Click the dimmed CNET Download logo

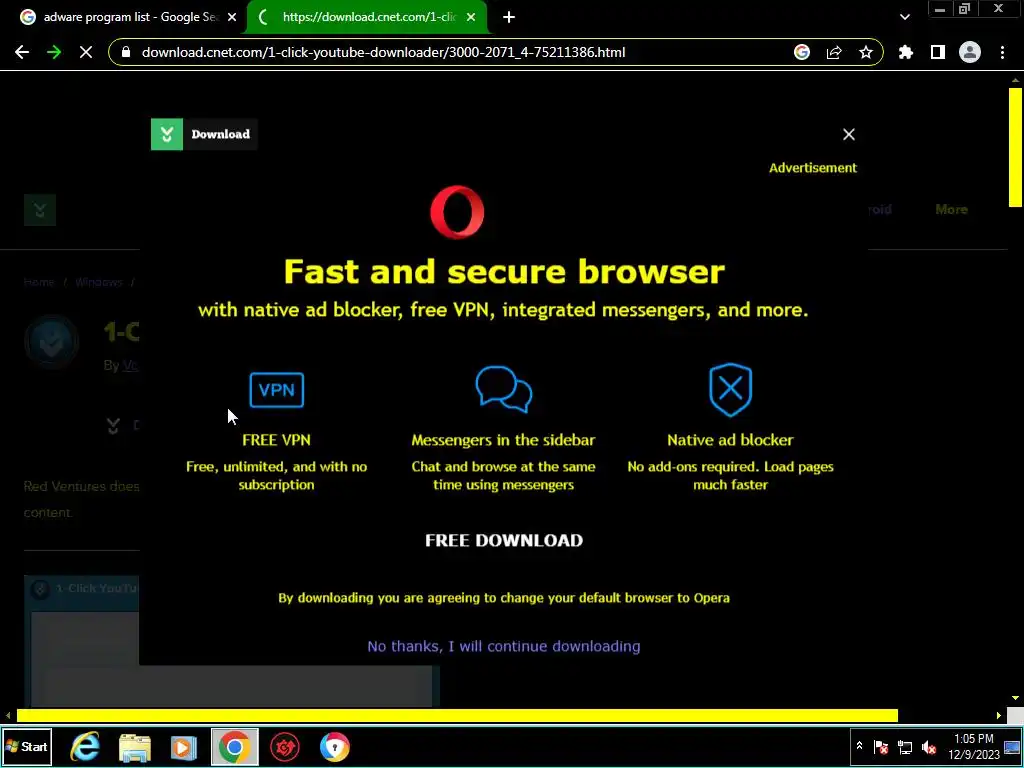click(40, 210)
